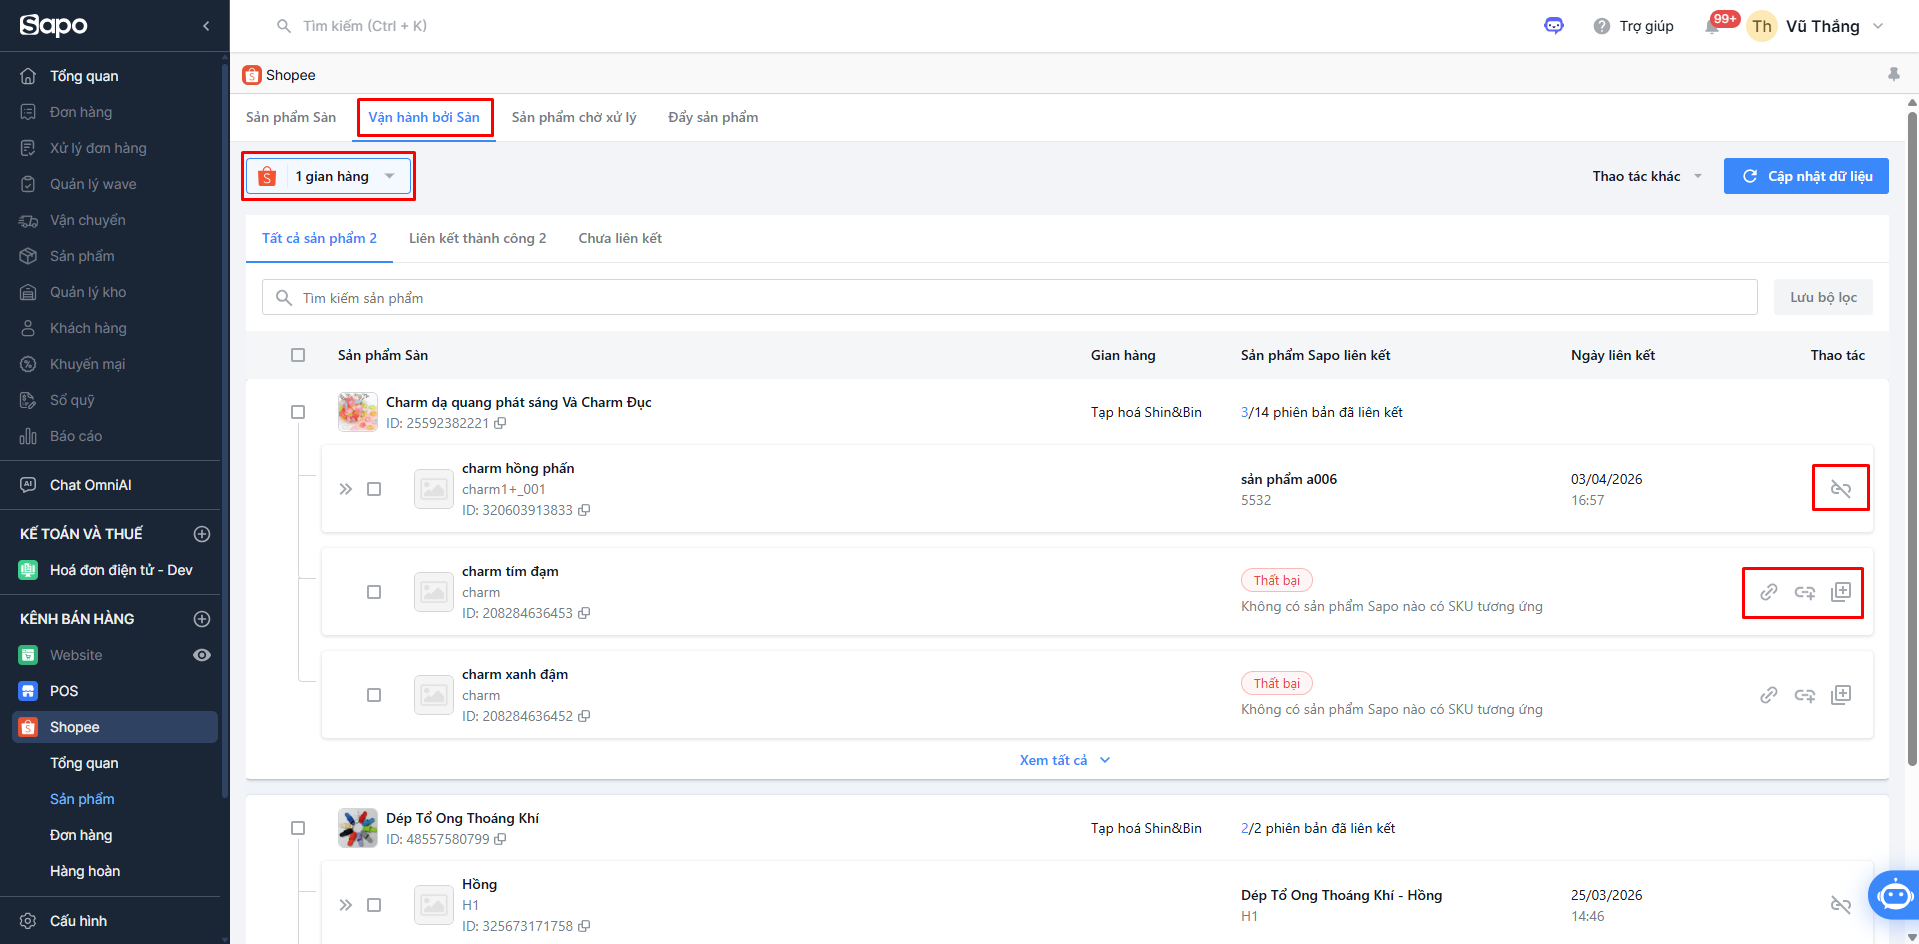Expand Xem tất cả variants
The image size is (1919, 944).
[x=1065, y=760]
